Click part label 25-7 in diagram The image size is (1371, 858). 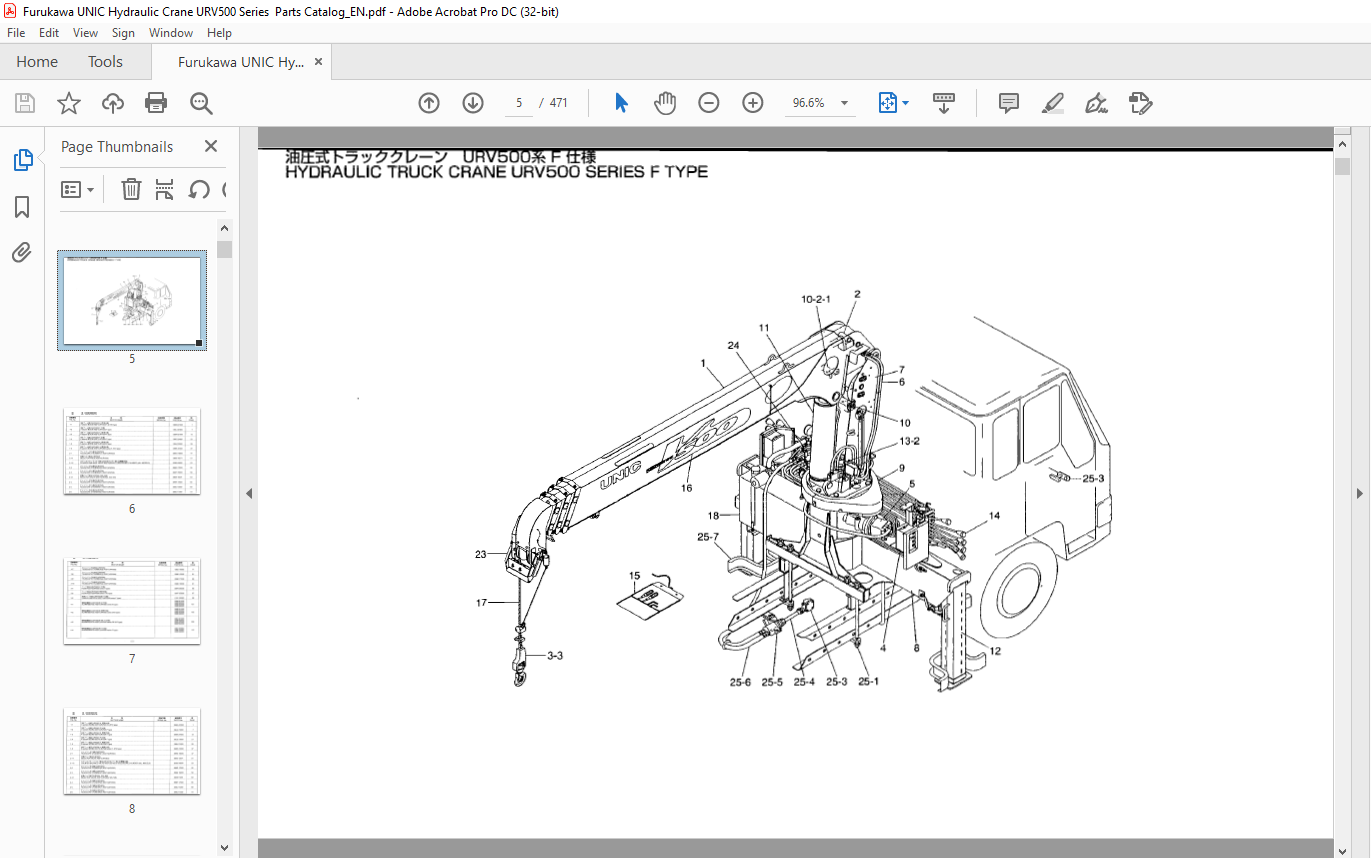[x=708, y=537]
